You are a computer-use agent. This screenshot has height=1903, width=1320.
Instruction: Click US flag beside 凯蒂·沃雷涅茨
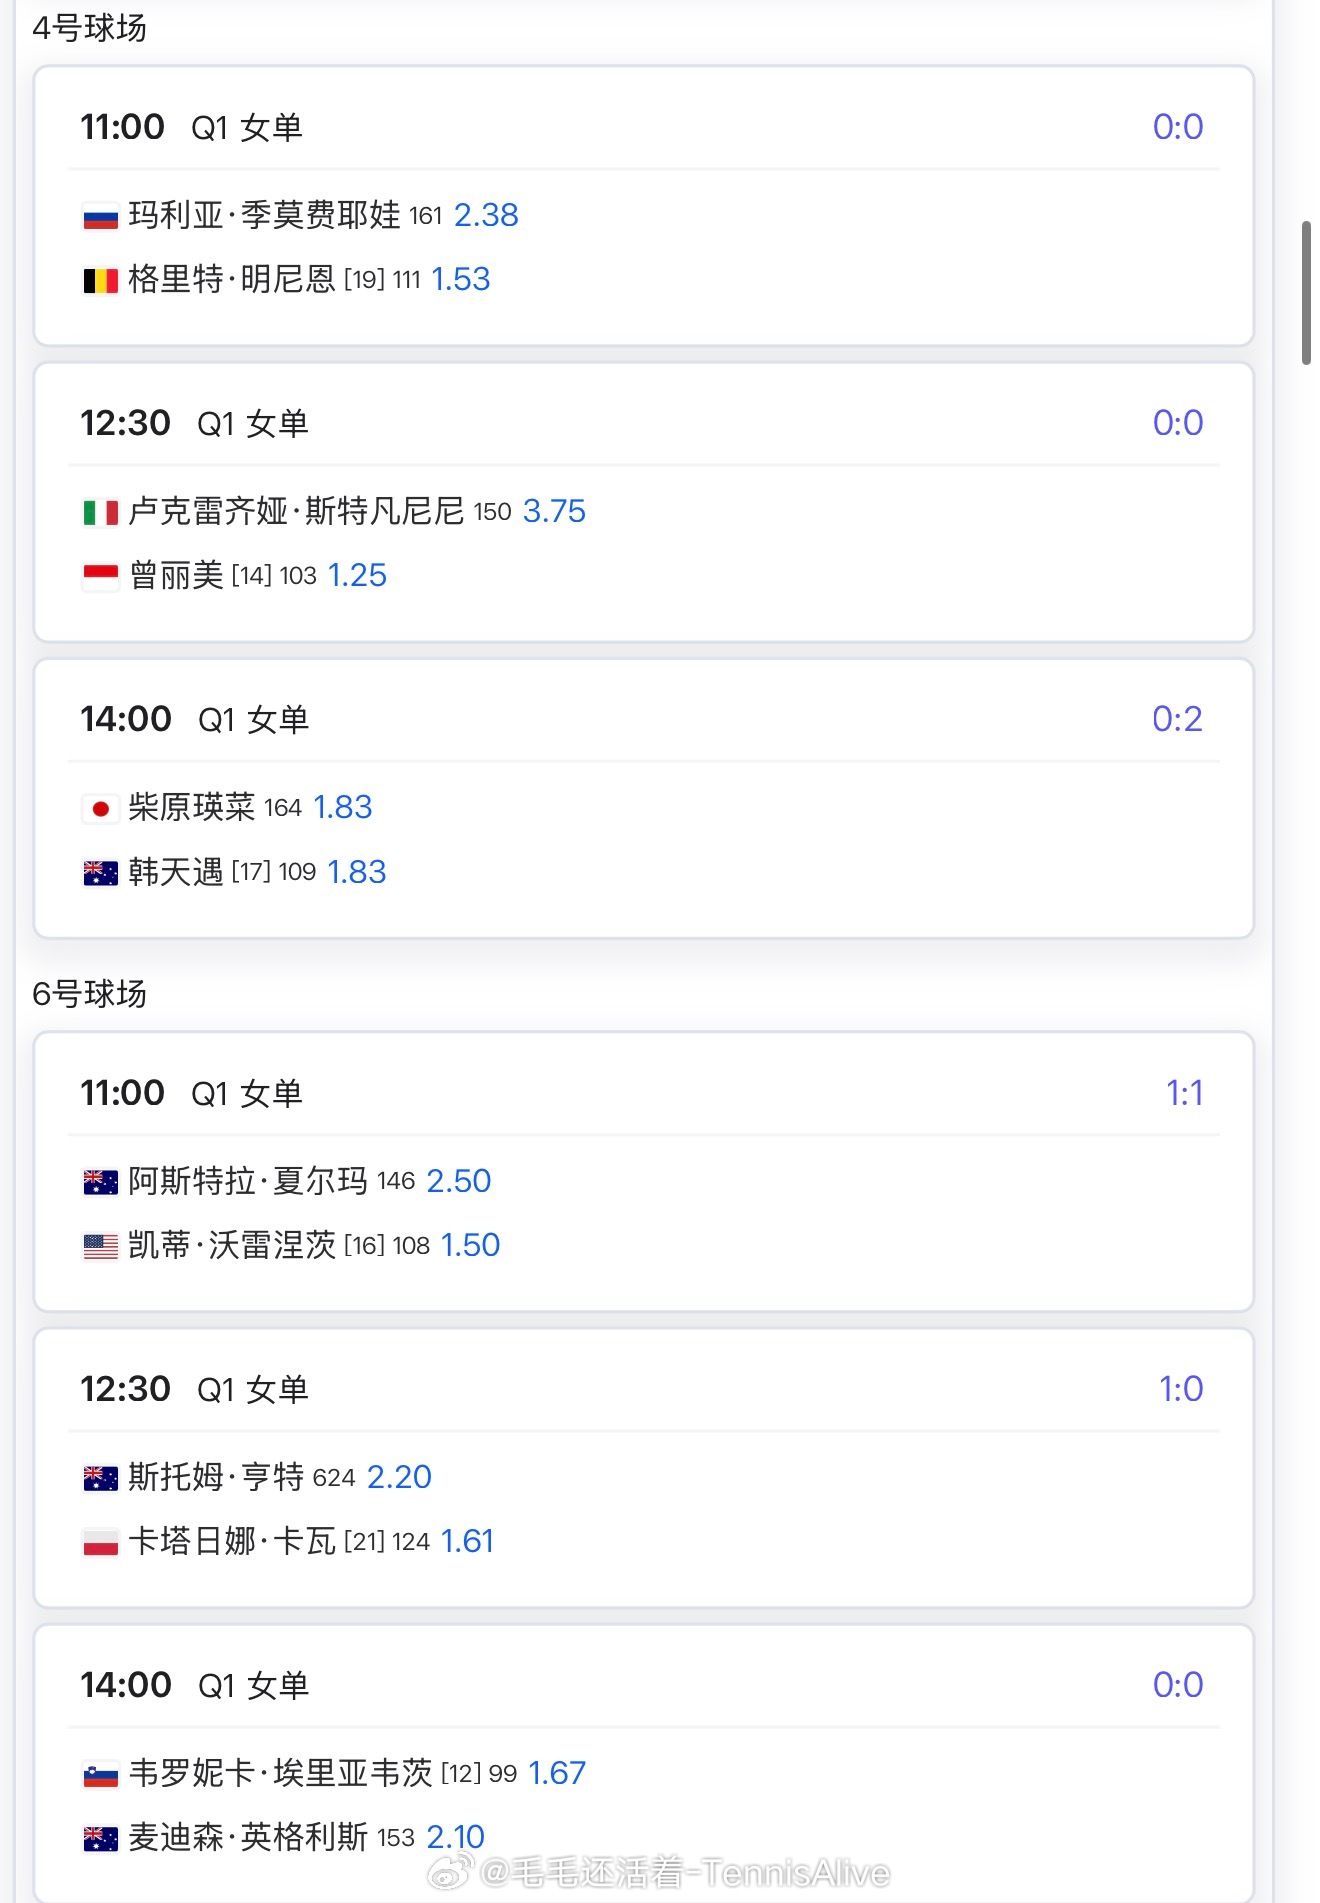point(100,1246)
